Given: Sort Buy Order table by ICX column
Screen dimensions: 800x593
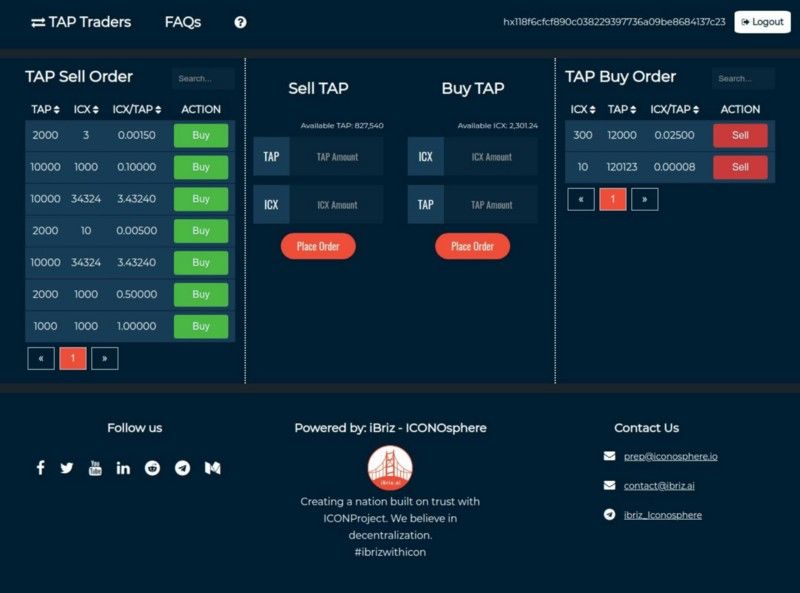Looking at the screenshot, I should coord(583,109).
